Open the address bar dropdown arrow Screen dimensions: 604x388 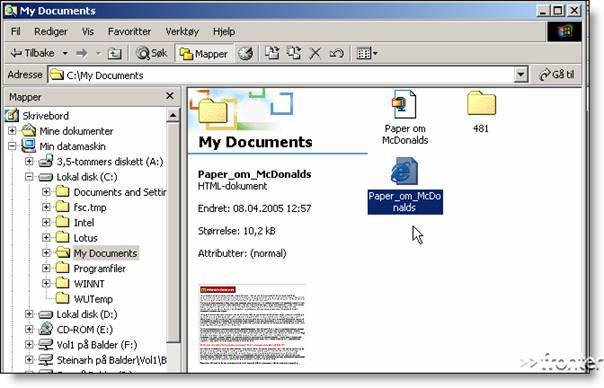520,74
